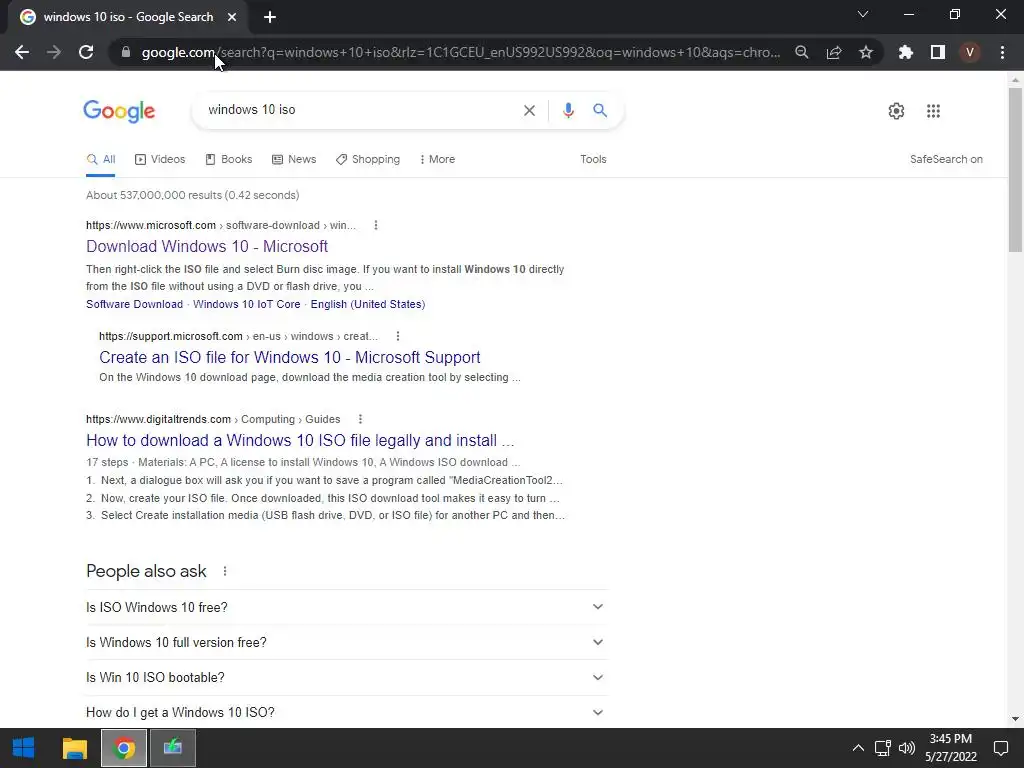Open the Windows notification center

1001,748
